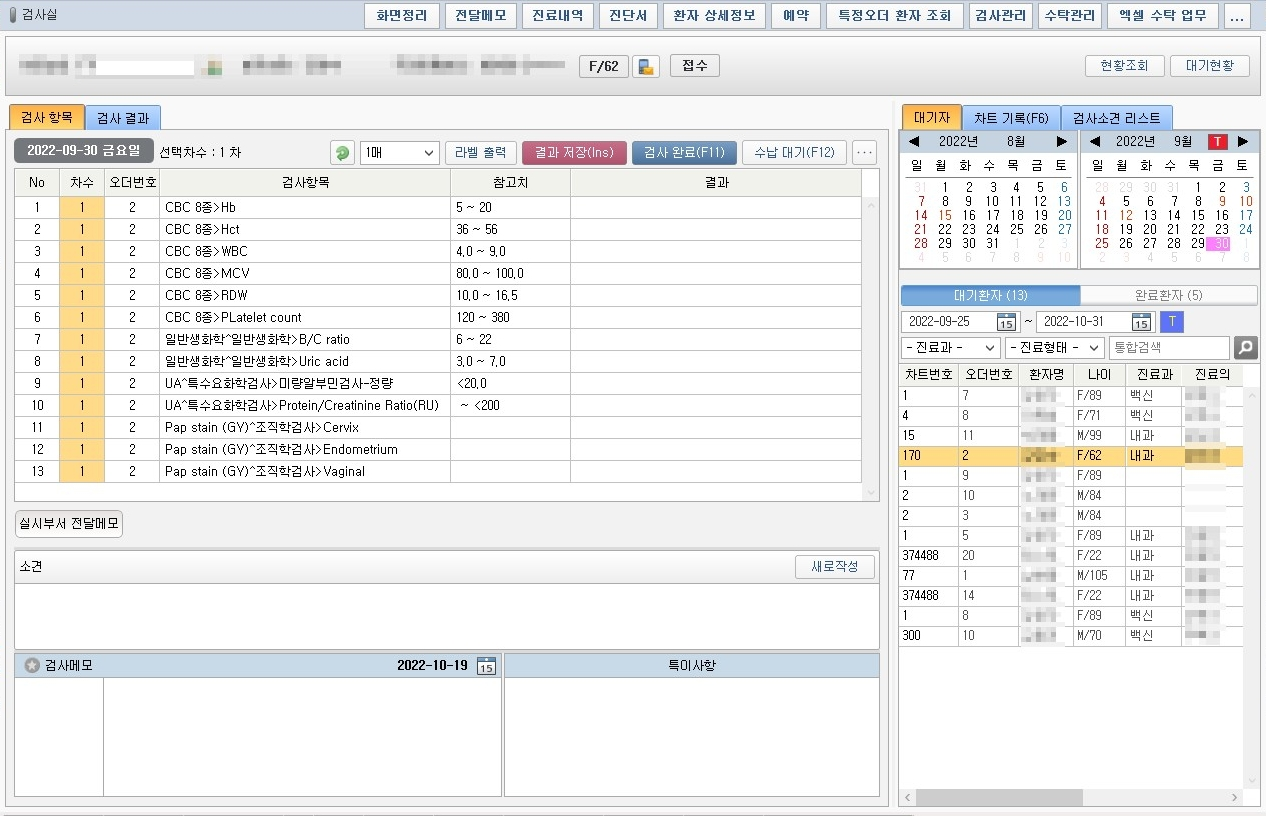This screenshot has width=1266, height=816.
Task: Switch to the 검사 결과 tab
Action: coord(122,118)
